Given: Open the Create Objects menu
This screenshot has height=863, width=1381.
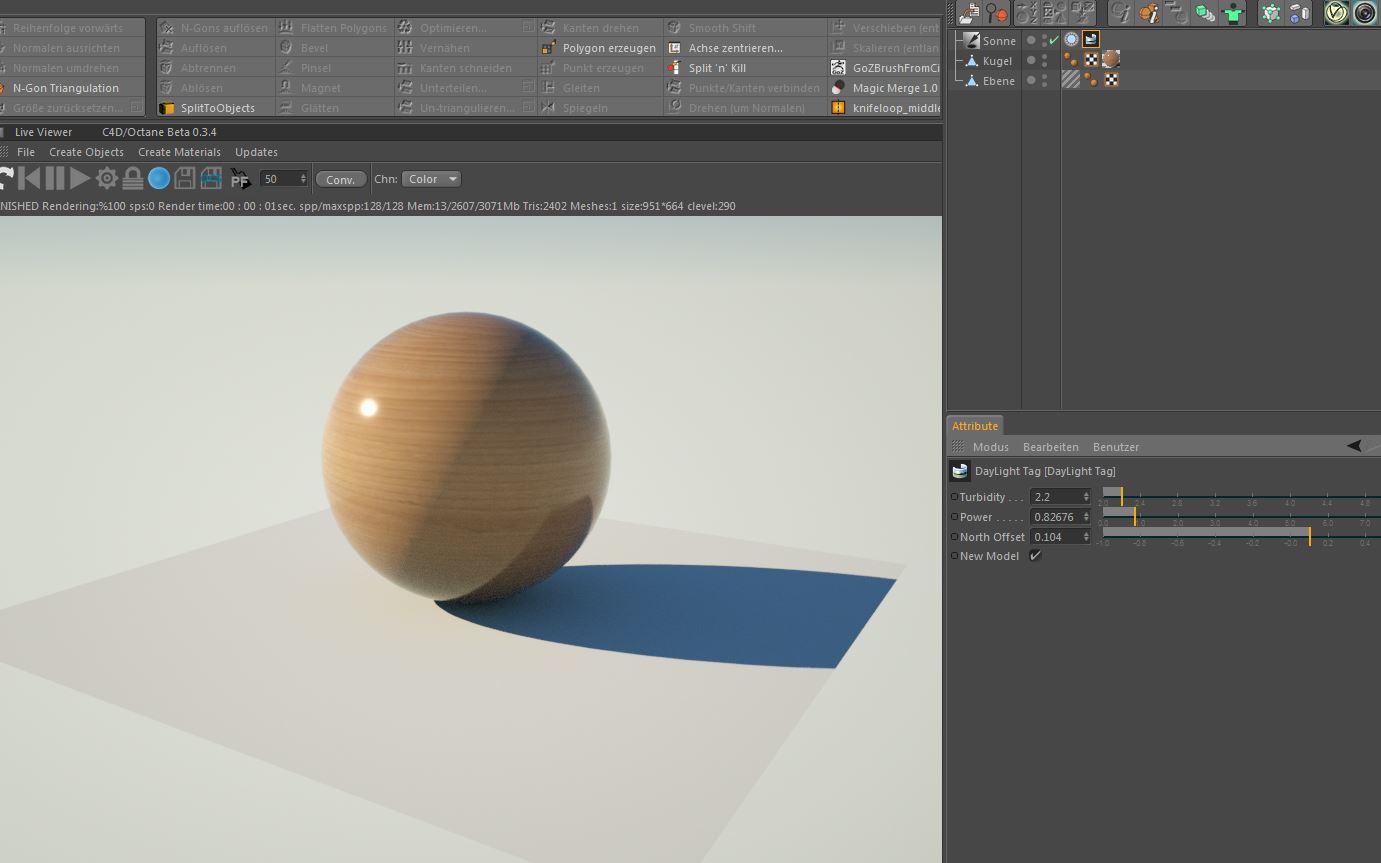Looking at the screenshot, I should coord(86,152).
